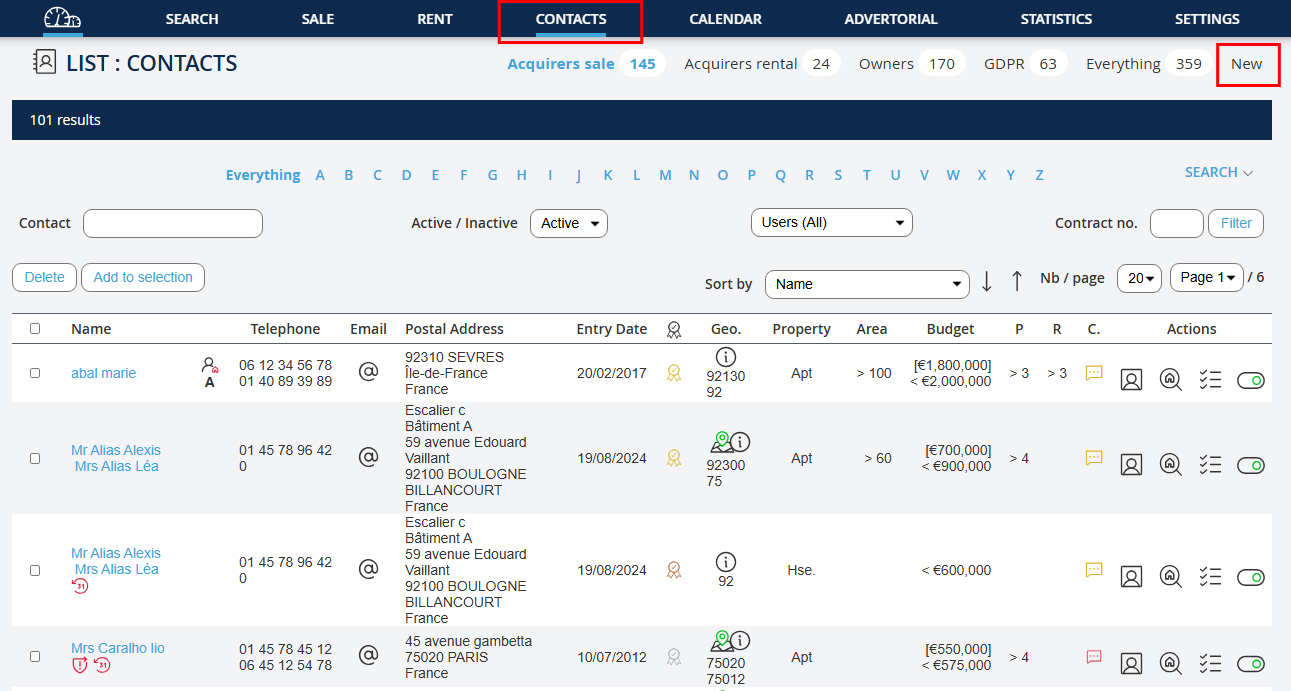Check the select-all checkbox in table header
The width and height of the screenshot is (1291, 691).
pyautogui.click(x=35, y=329)
